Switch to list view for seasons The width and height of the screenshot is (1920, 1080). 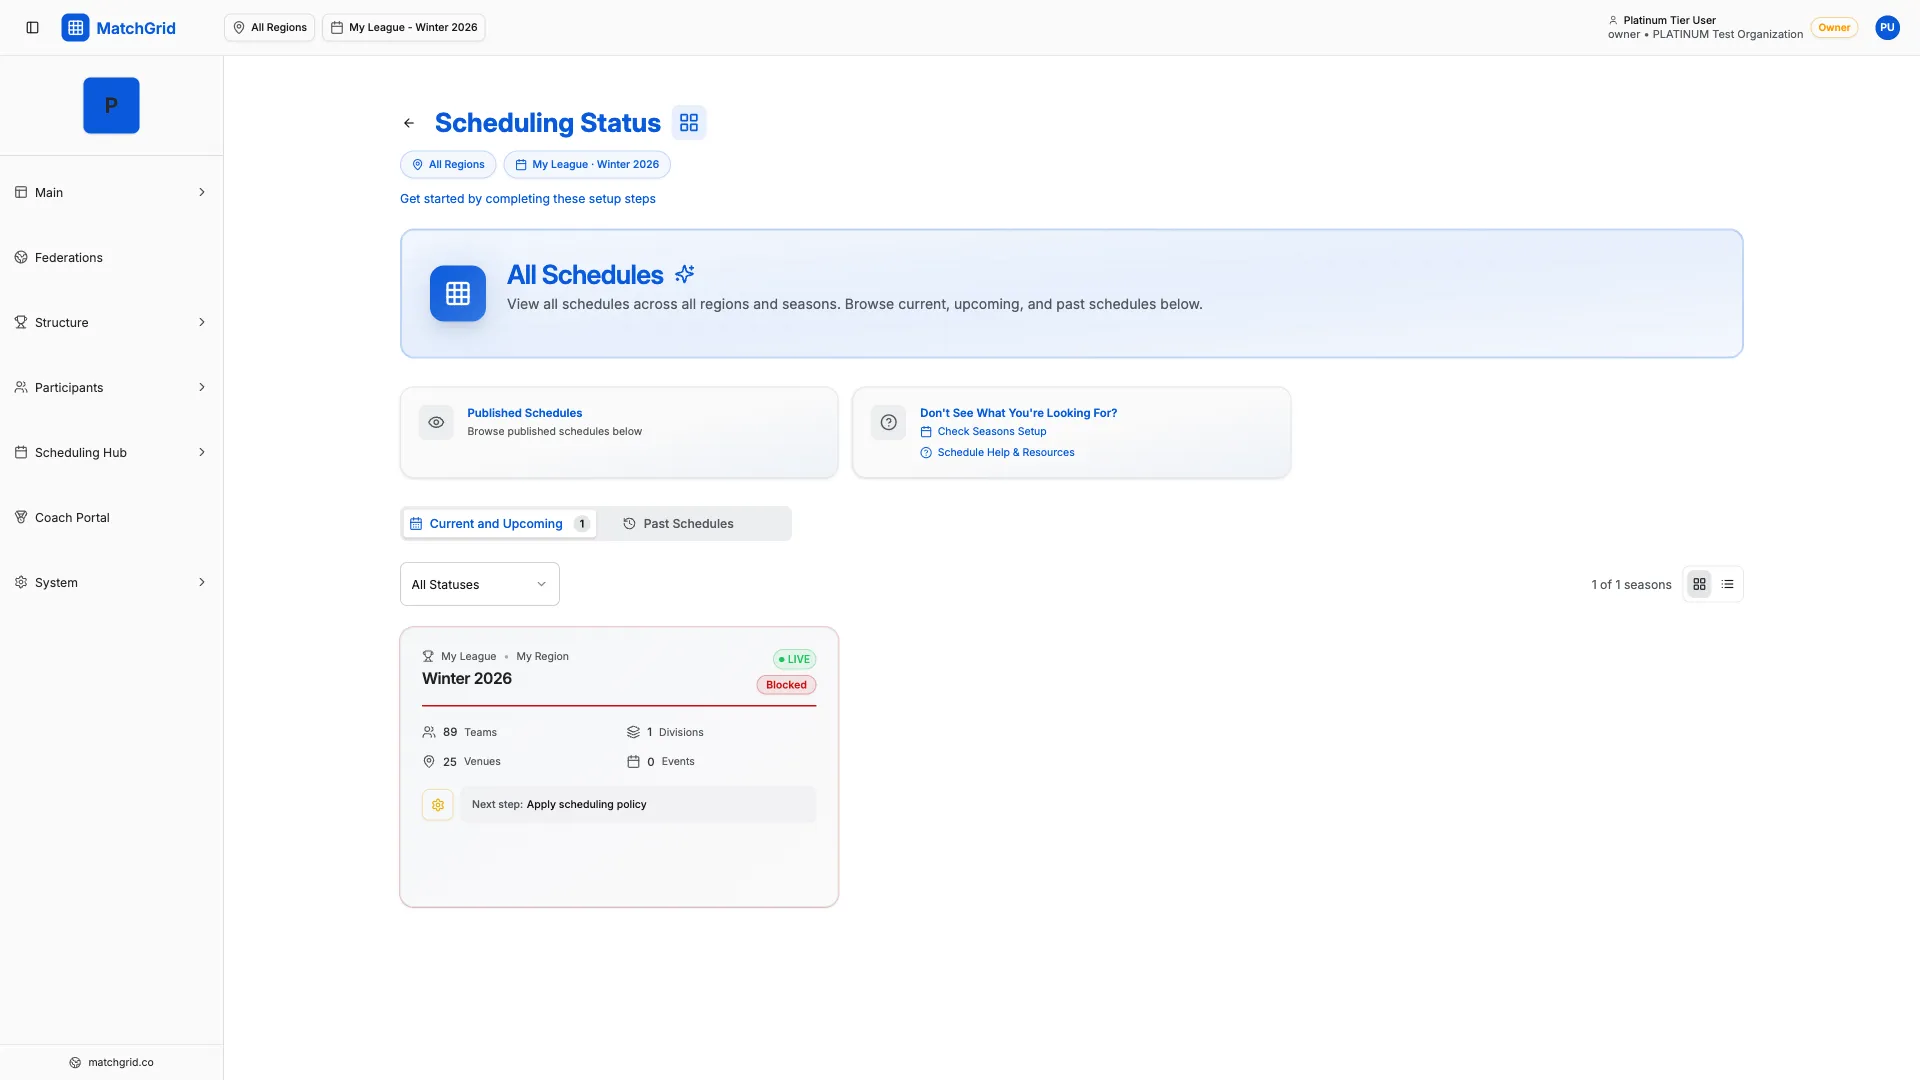click(1727, 584)
